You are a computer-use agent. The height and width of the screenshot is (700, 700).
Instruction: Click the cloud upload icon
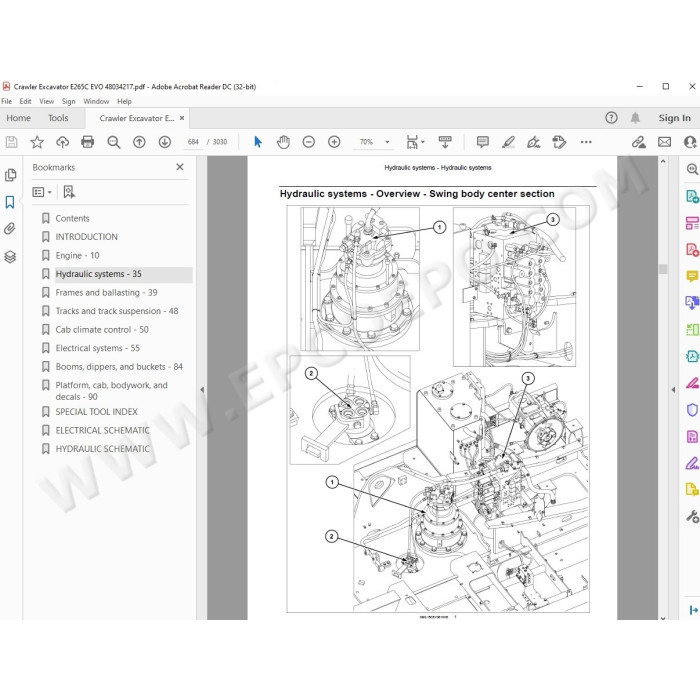[62, 142]
